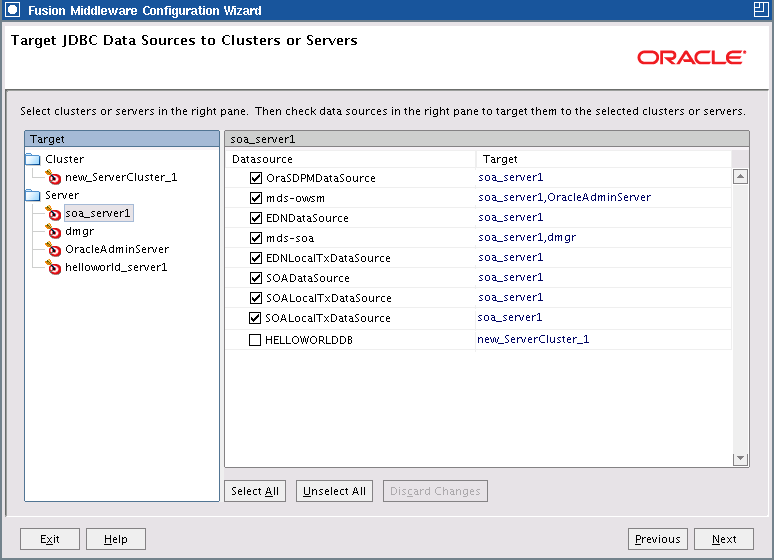This screenshot has width=774, height=560.
Task: Check the HELLOWORLDDB checkbox
Action: [255, 340]
